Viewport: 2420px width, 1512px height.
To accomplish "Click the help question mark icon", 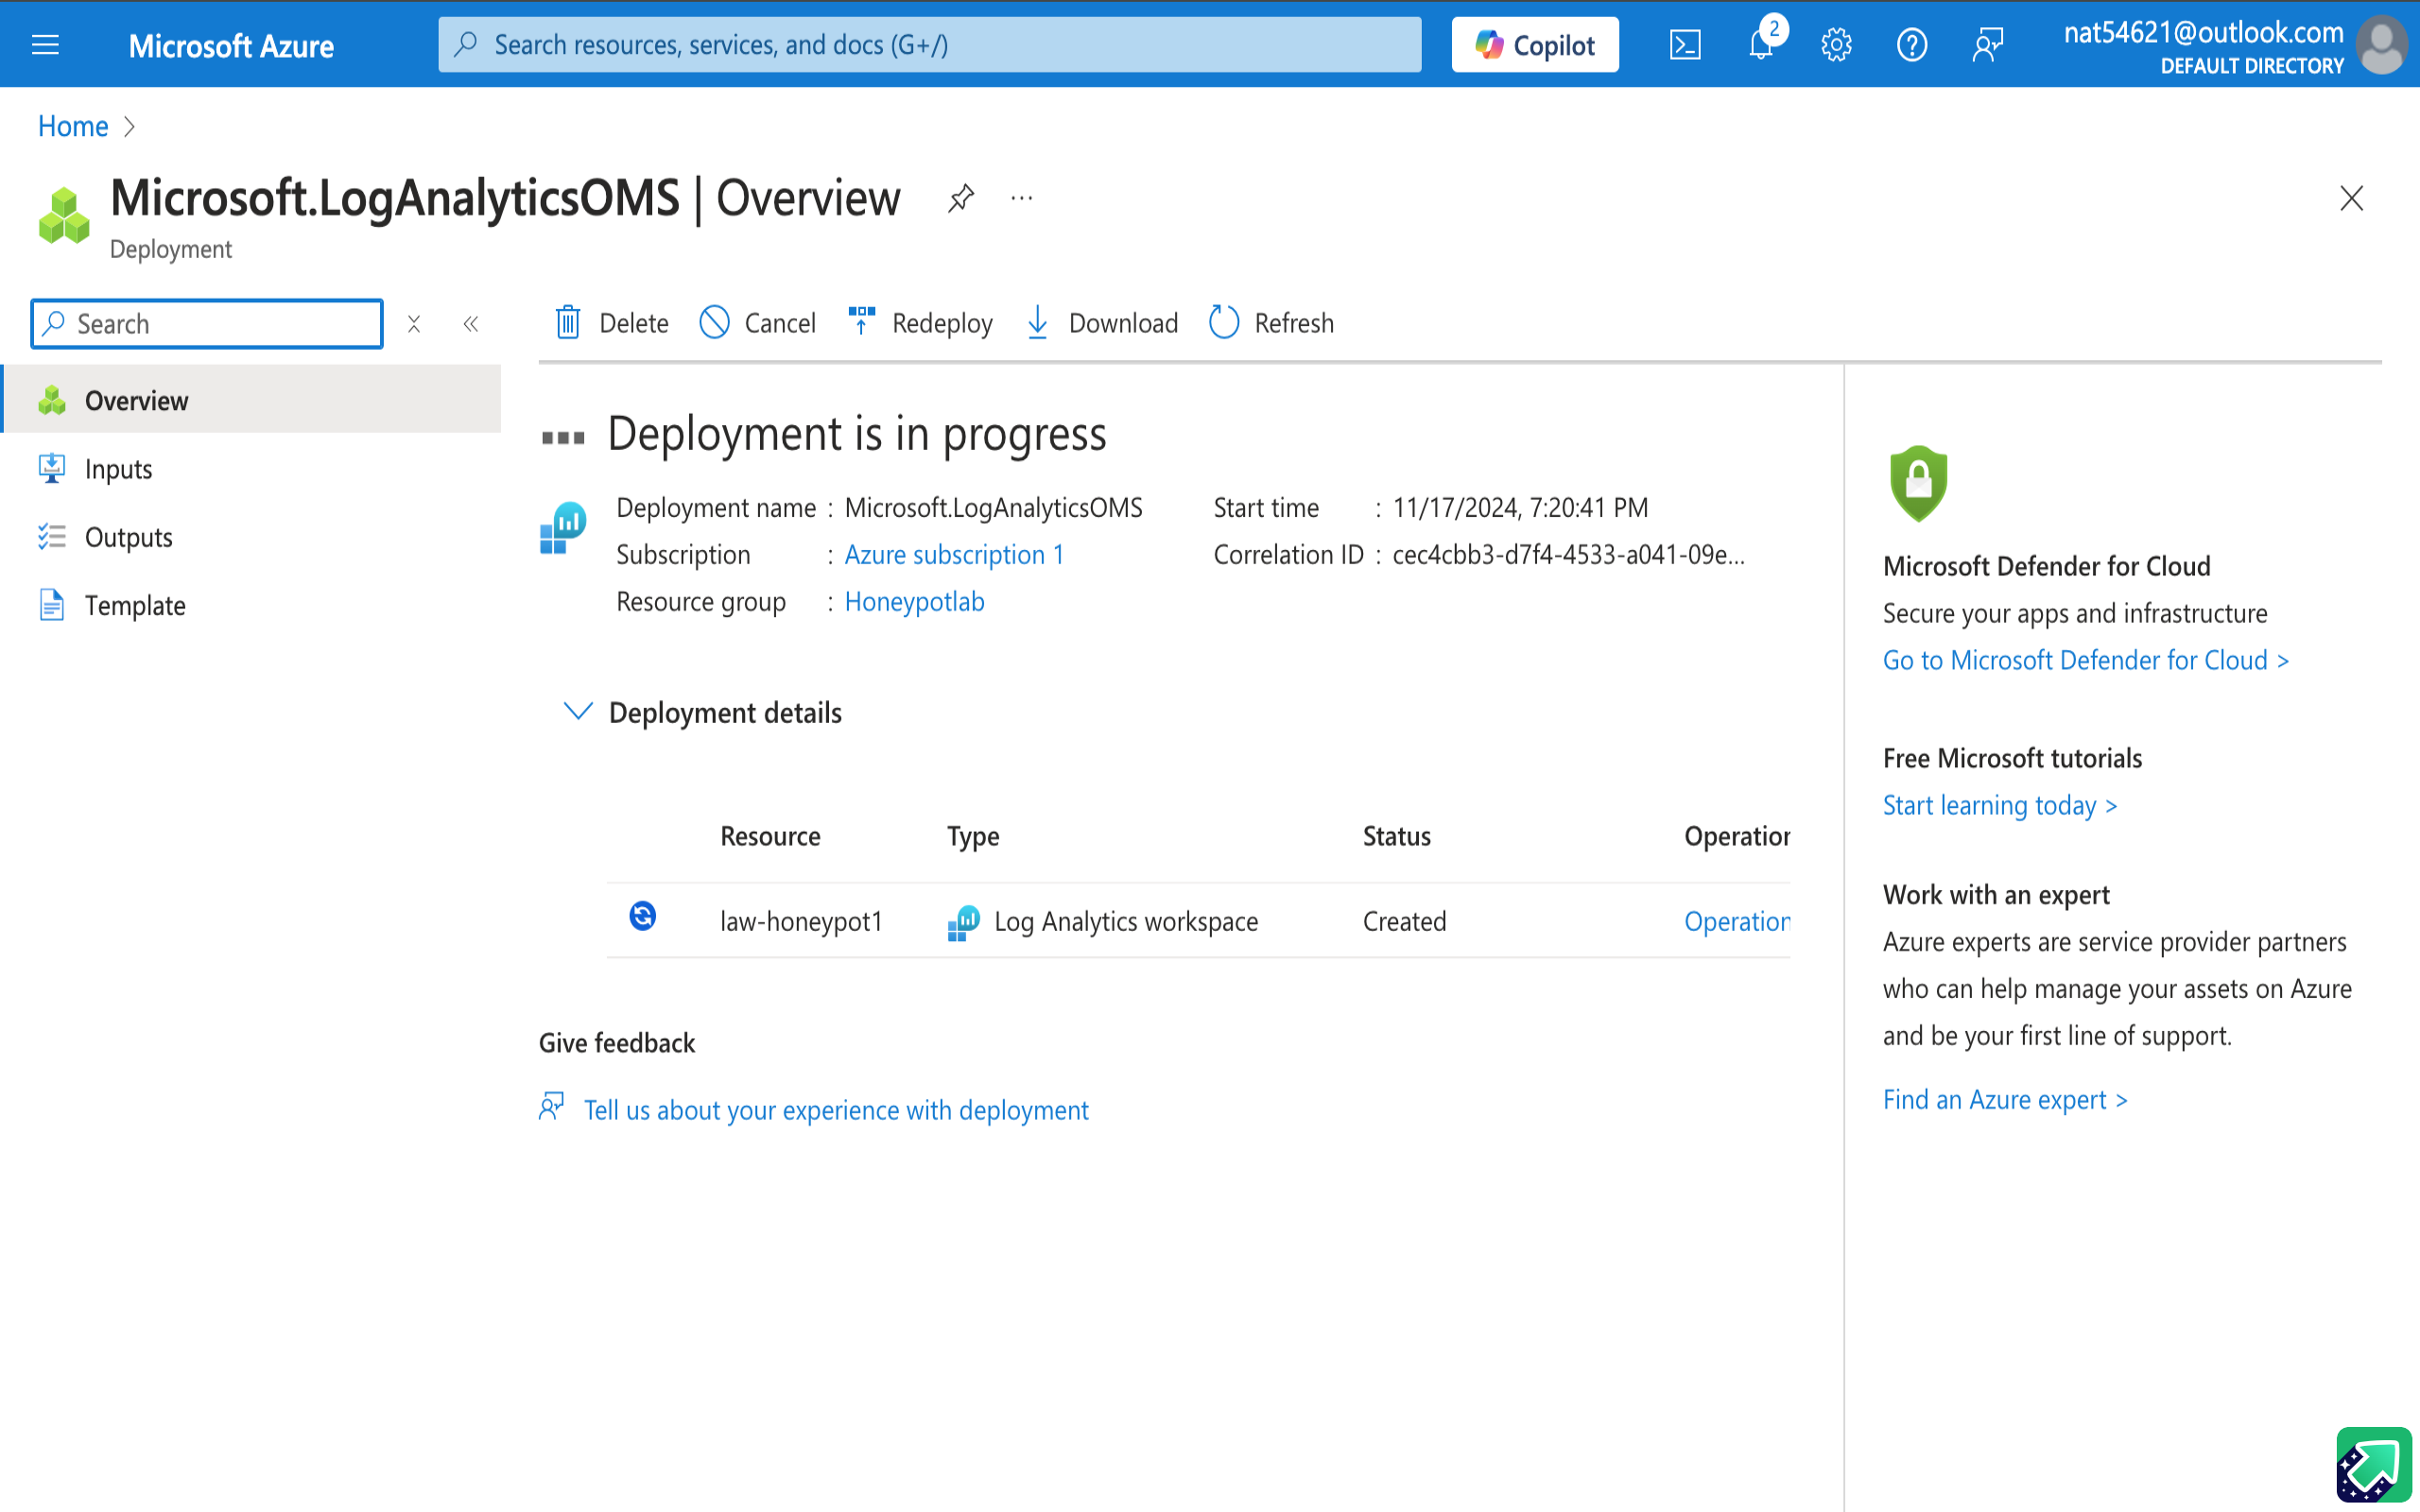I will point(1911,45).
